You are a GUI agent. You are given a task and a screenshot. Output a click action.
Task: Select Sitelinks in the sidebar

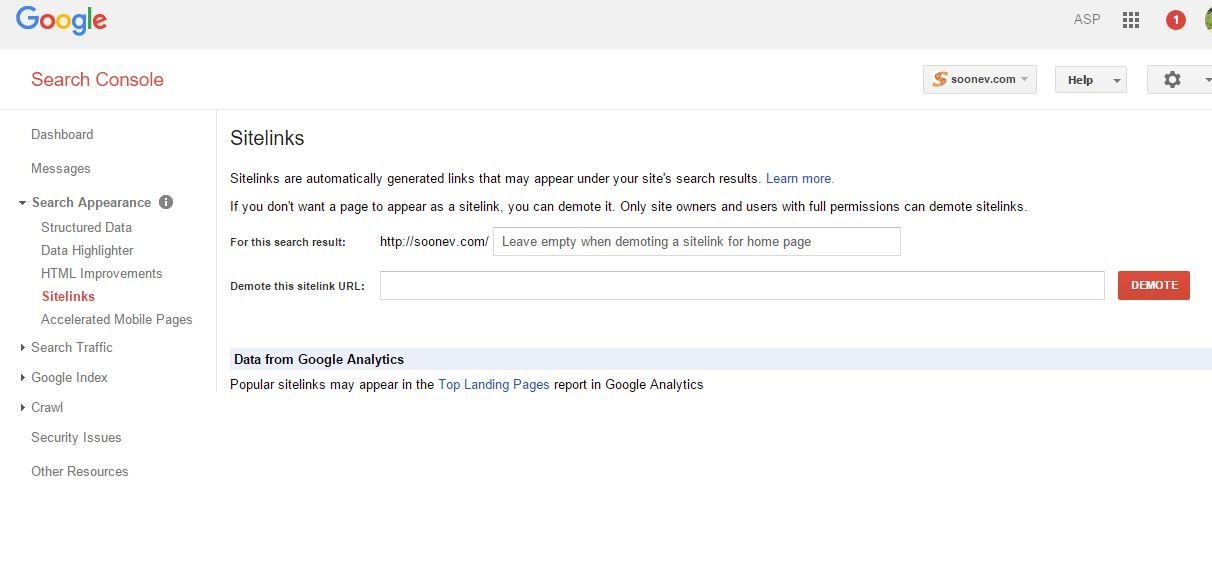point(68,296)
